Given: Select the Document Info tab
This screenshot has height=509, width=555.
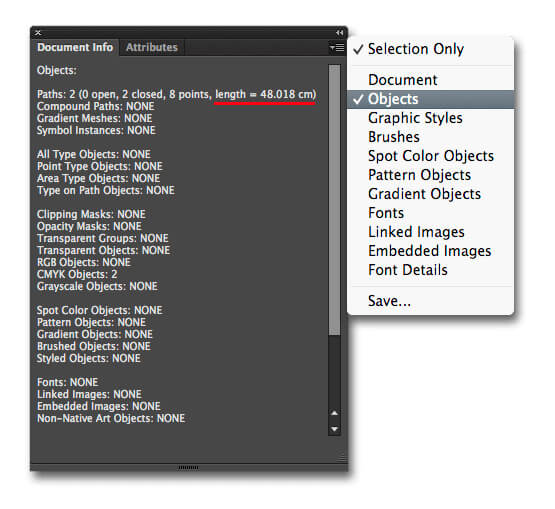Looking at the screenshot, I should (x=75, y=47).
